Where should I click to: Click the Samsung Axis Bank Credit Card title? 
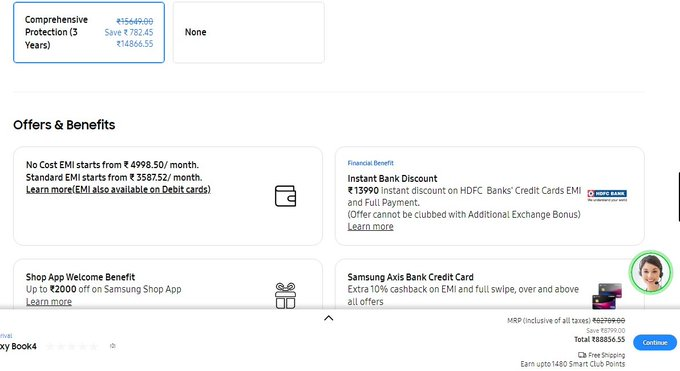click(410, 277)
